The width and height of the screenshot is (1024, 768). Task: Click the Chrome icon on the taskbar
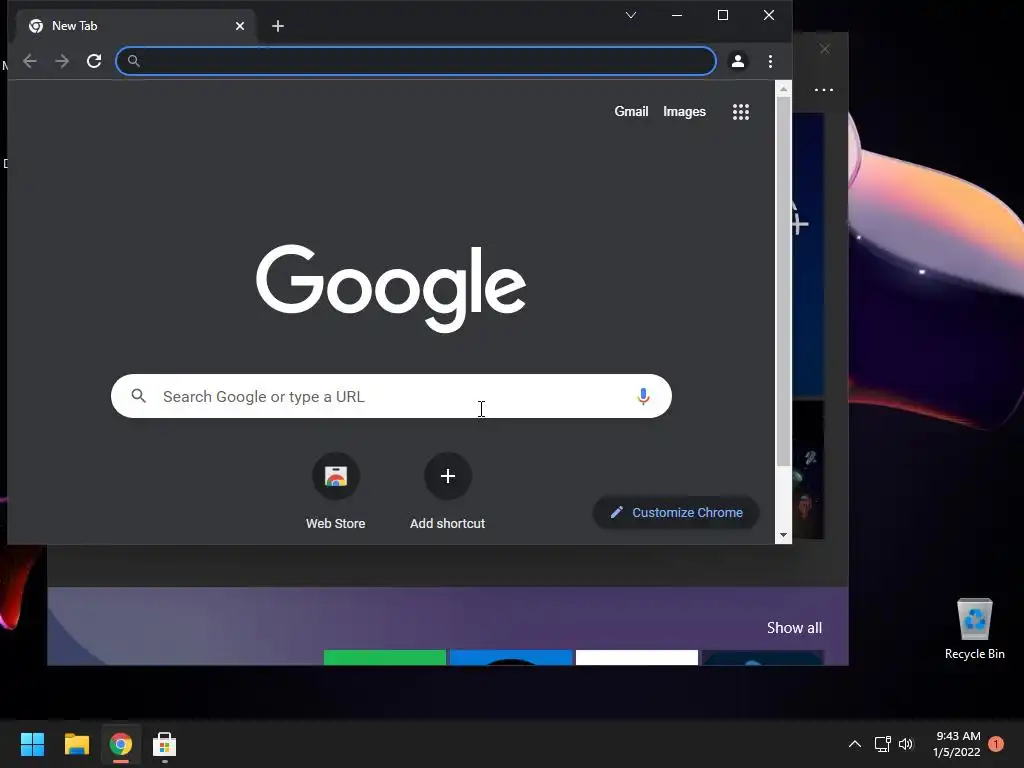tap(121, 744)
